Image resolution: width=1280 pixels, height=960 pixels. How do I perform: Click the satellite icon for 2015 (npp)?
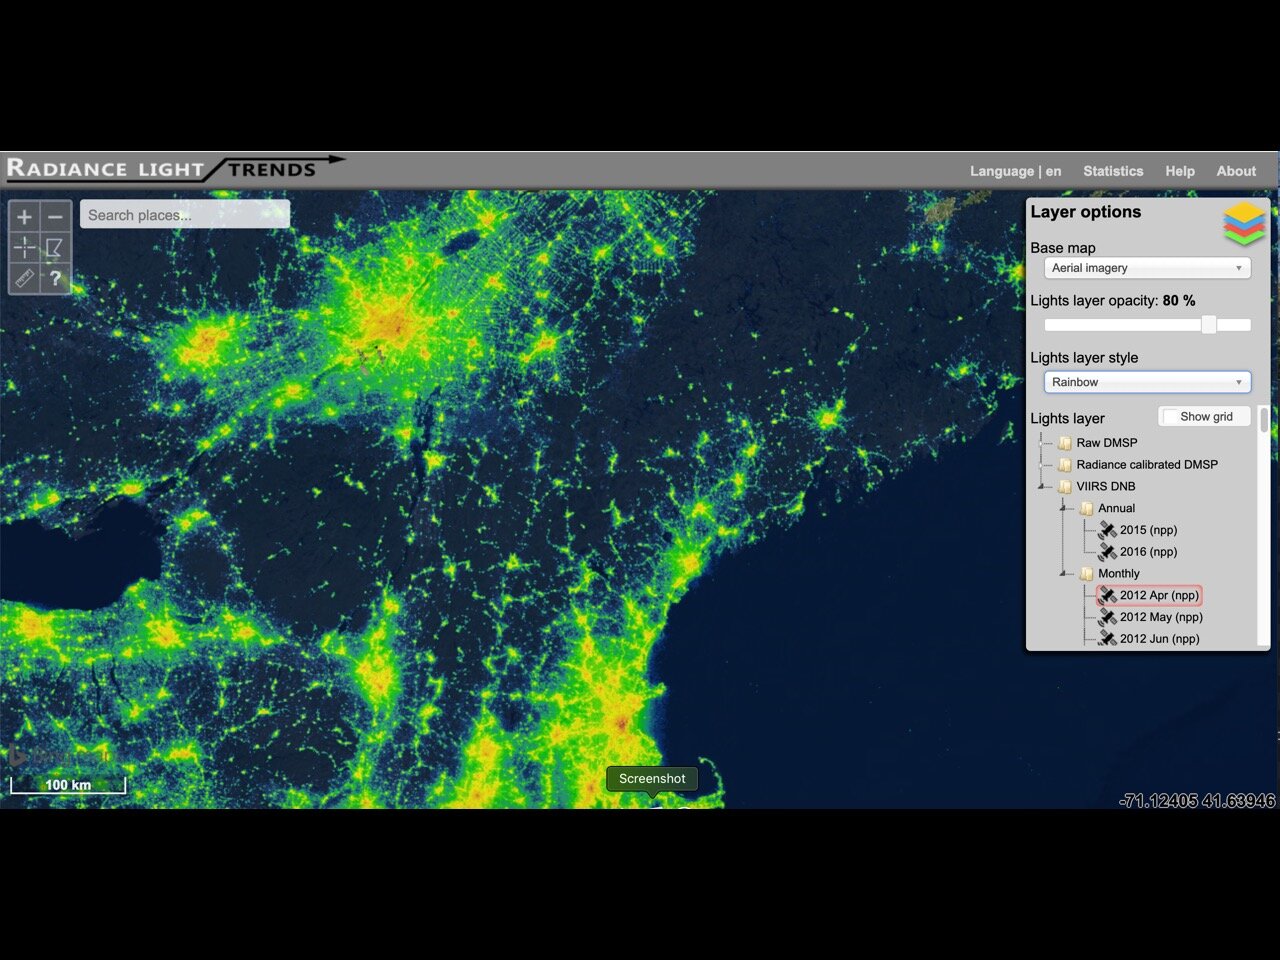click(1107, 530)
